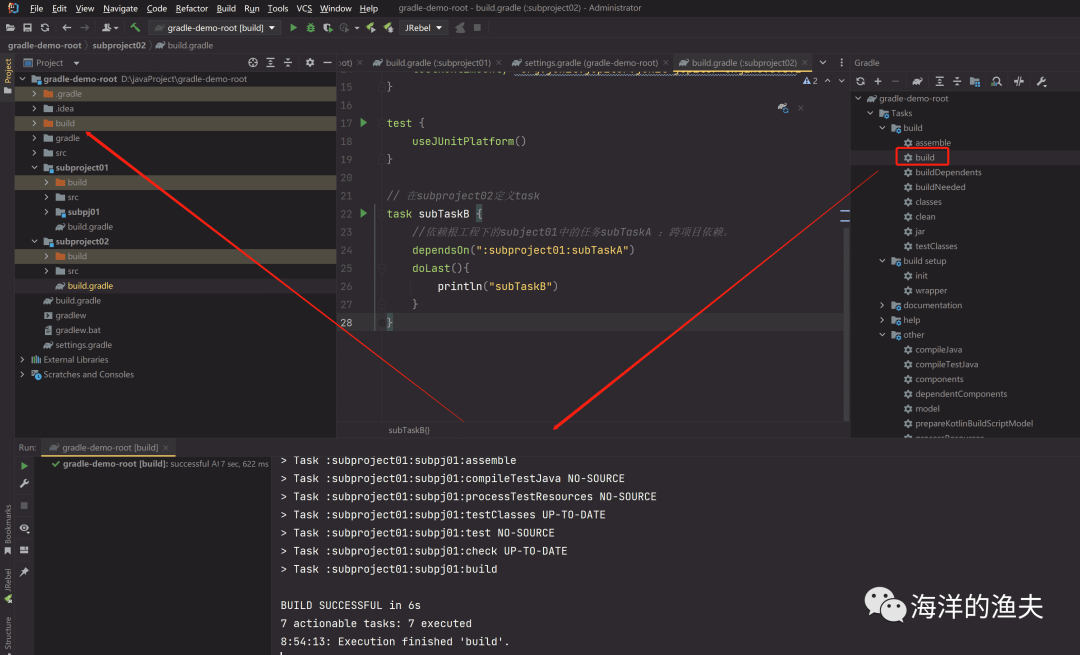Run configuration with green play icon
This screenshot has width=1080, height=655.
click(292, 28)
